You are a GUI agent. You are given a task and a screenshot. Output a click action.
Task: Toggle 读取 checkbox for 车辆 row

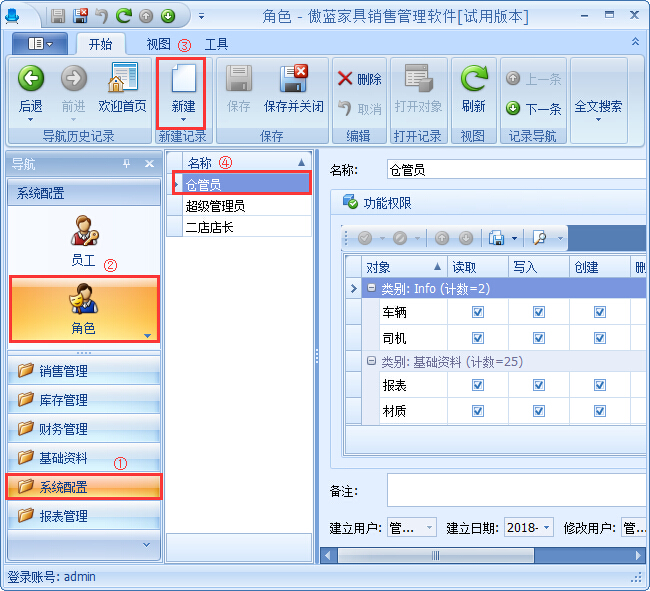[477, 312]
